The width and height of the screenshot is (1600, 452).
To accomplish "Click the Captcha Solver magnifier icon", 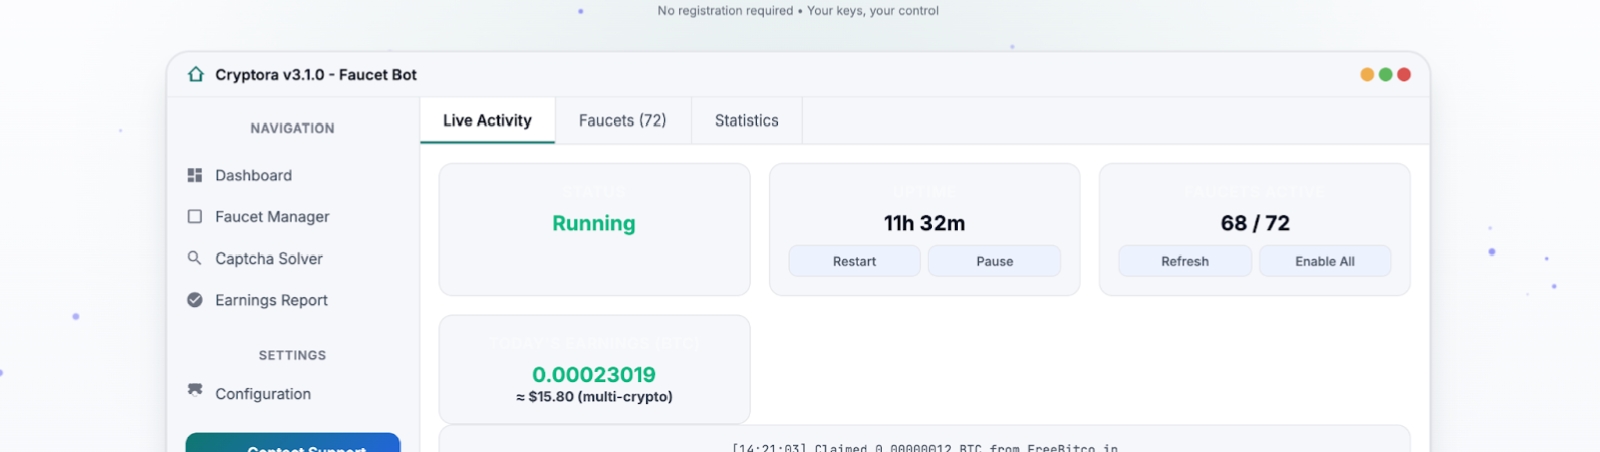I will (x=195, y=258).
